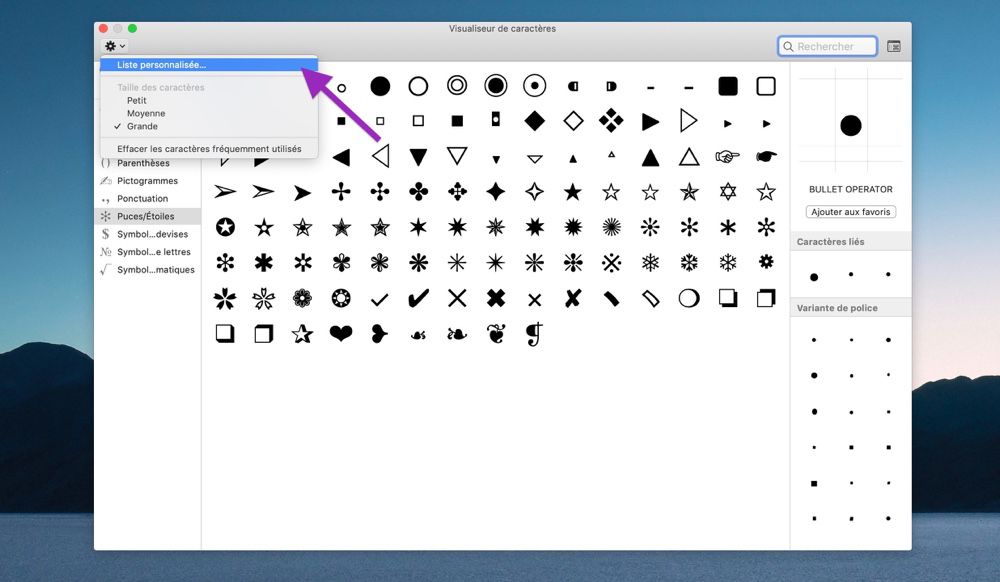Viewport: 1000px width, 582px height.
Task: Pick the Star of David character
Action: point(728,191)
